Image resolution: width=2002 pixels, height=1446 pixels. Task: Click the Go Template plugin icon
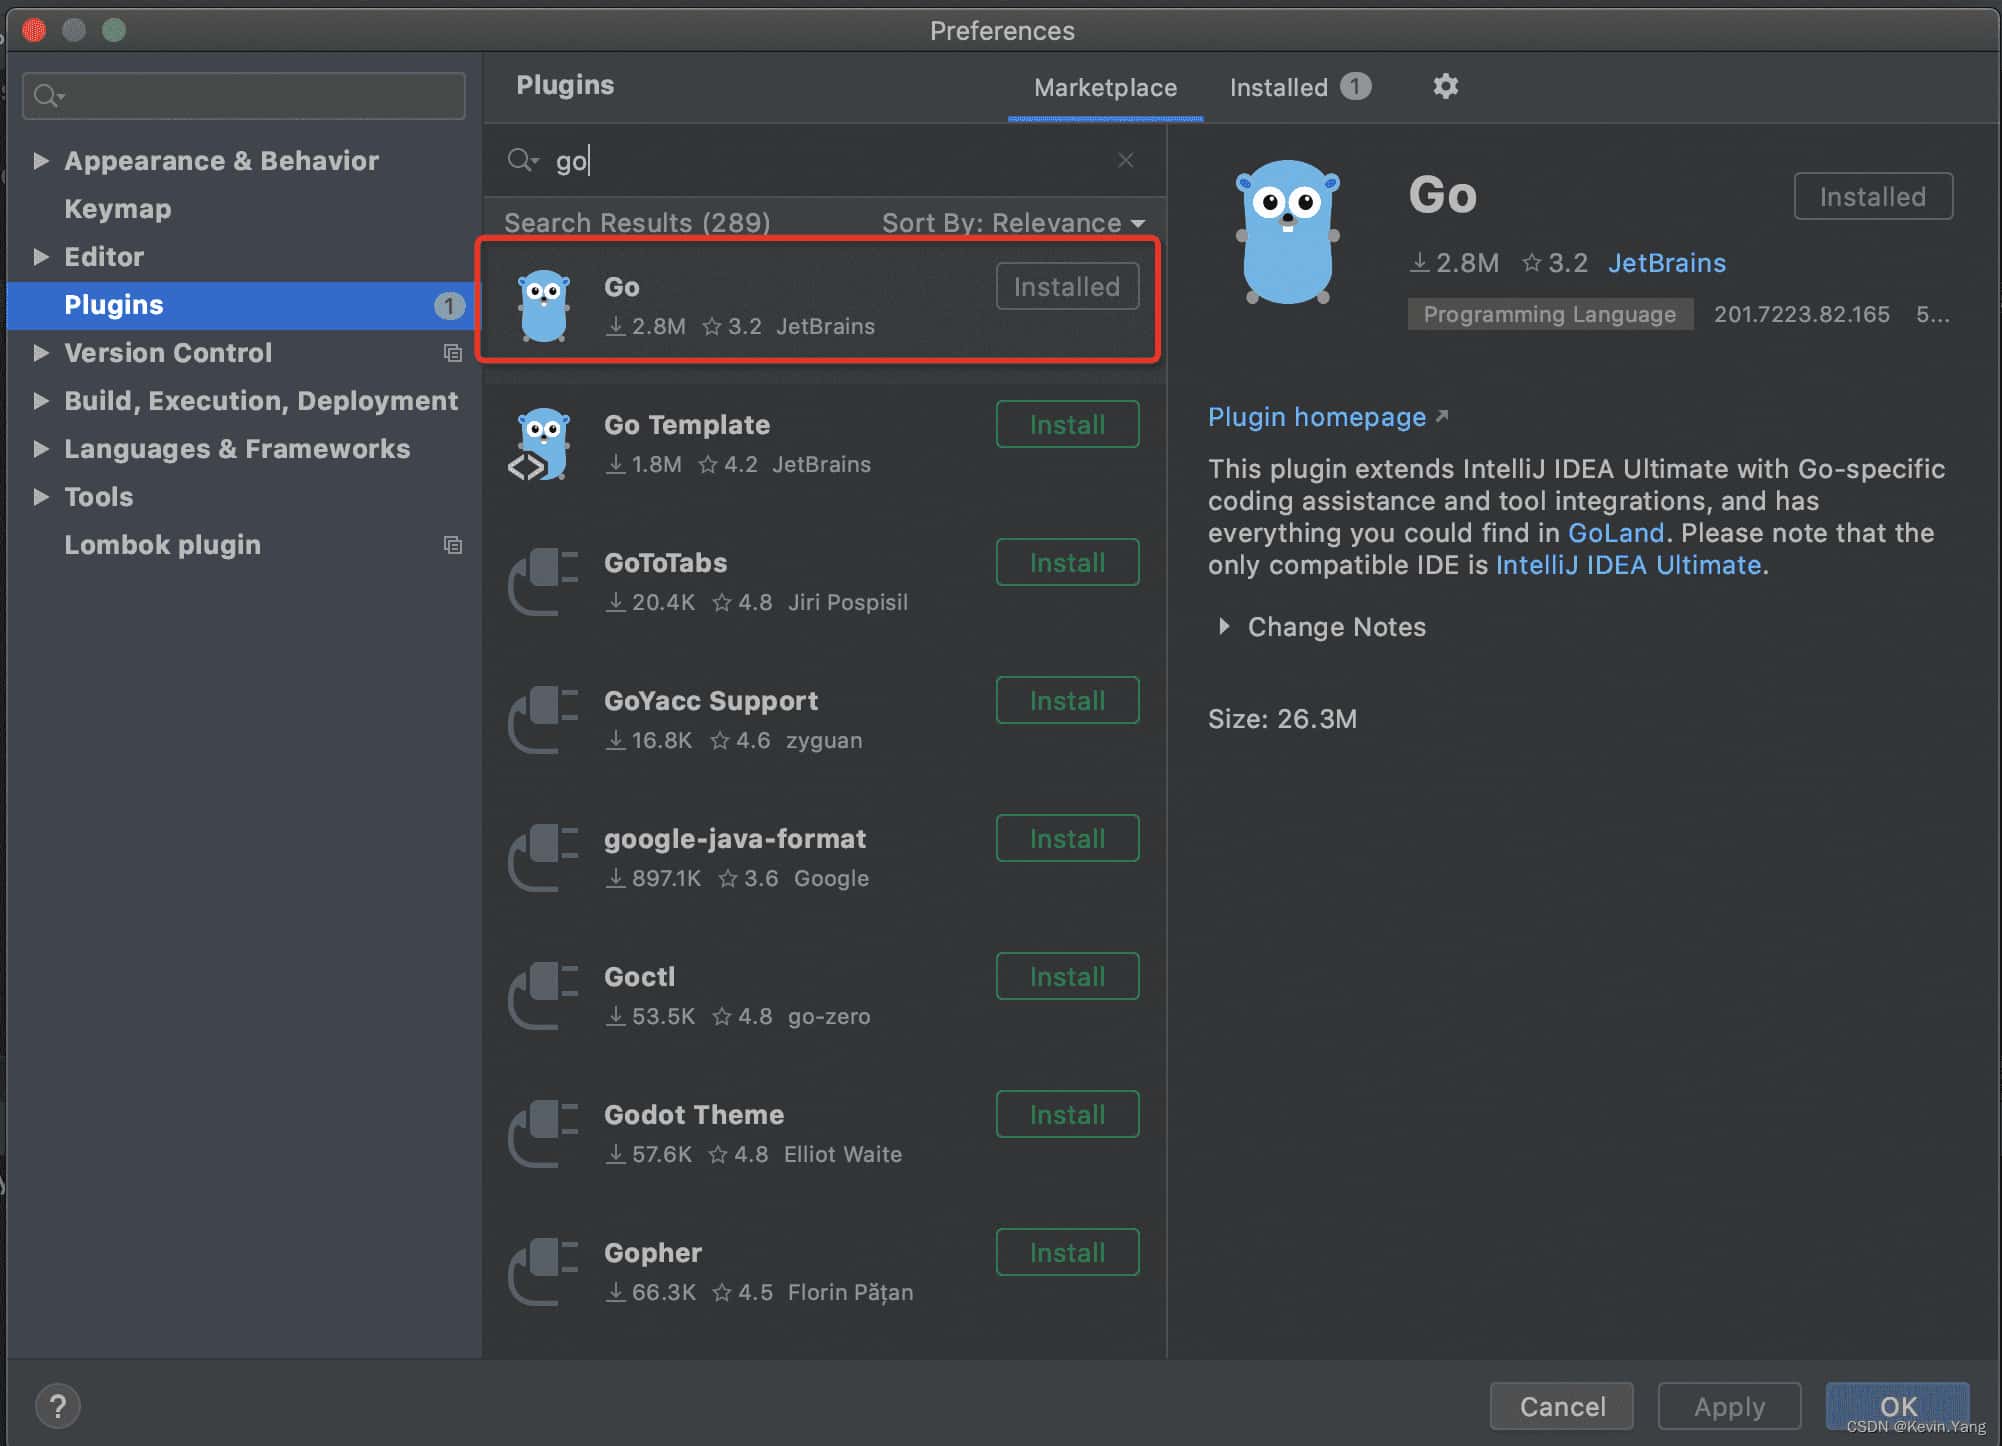tap(541, 444)
